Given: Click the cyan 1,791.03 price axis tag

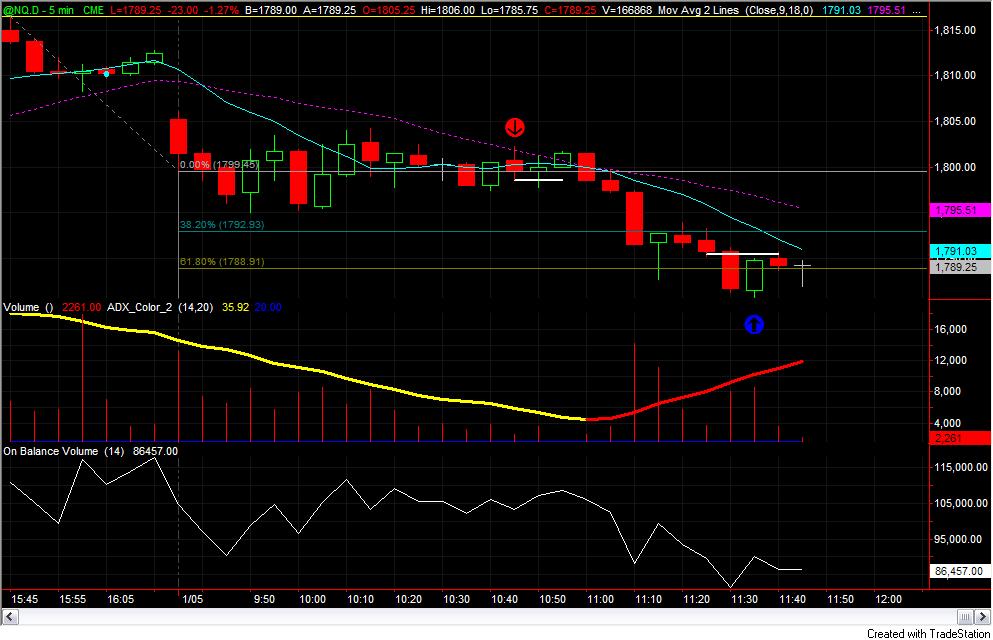Looking at the screenshot, I should (x=952, y=252).
